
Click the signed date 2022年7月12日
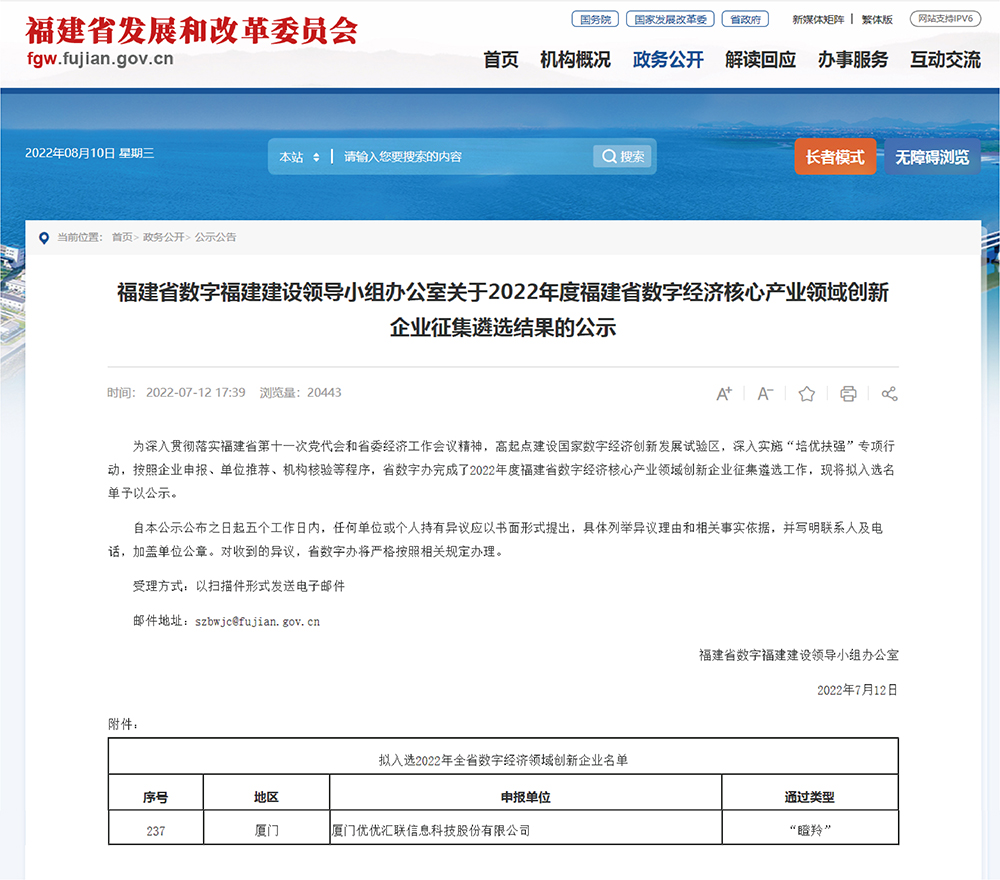pos(857,690)
